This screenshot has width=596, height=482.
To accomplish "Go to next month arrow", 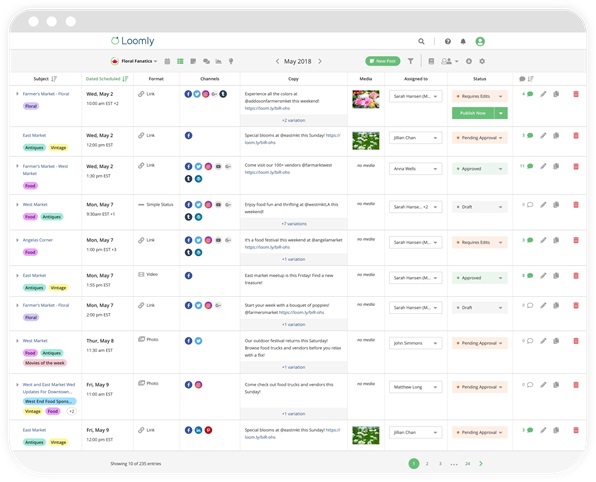I will point(320,61).
